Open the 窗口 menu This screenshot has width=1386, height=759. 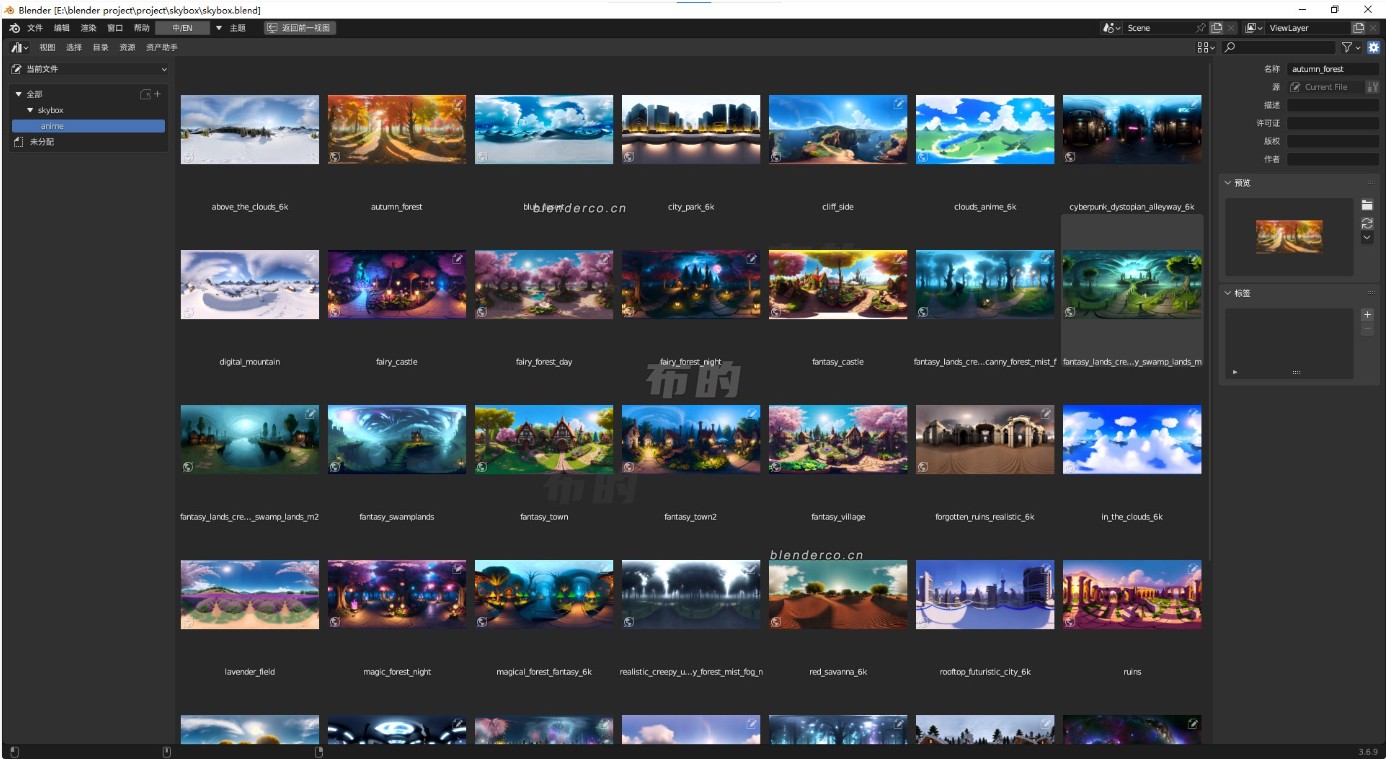point(115,28)
